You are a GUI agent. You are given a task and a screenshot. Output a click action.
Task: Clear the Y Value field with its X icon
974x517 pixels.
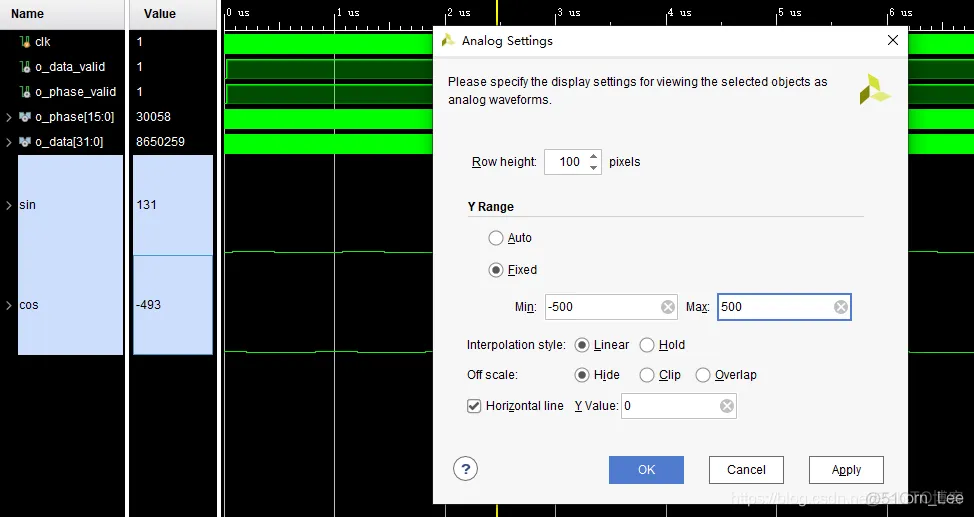tap(727, 406)
